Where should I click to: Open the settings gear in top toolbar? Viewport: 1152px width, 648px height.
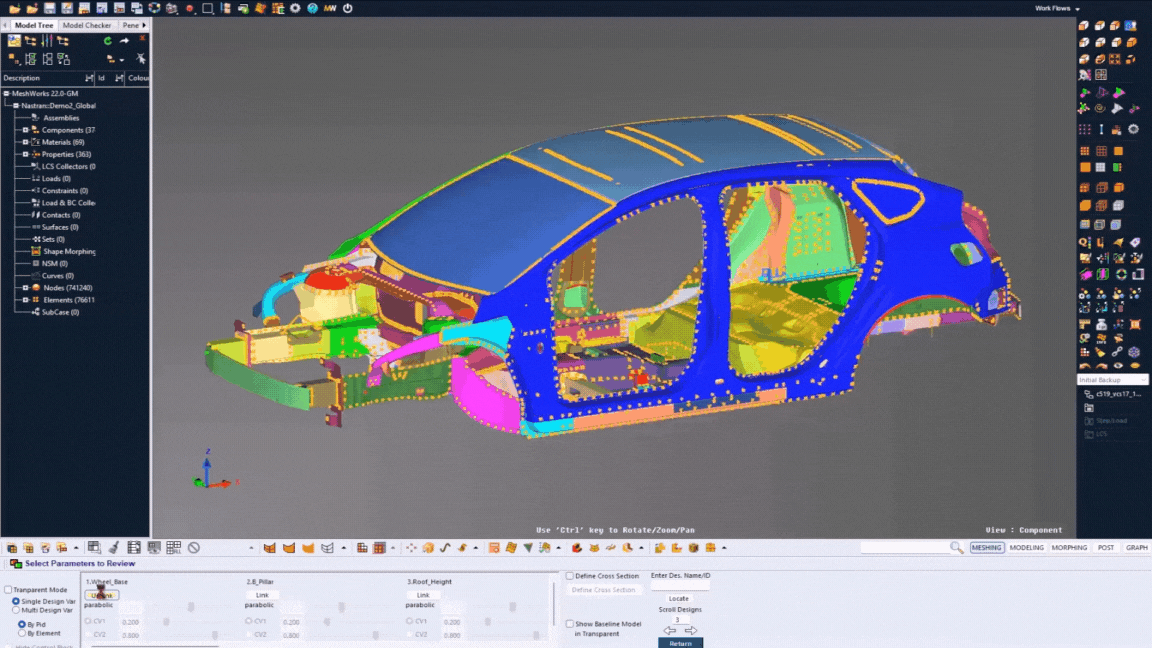295,8
